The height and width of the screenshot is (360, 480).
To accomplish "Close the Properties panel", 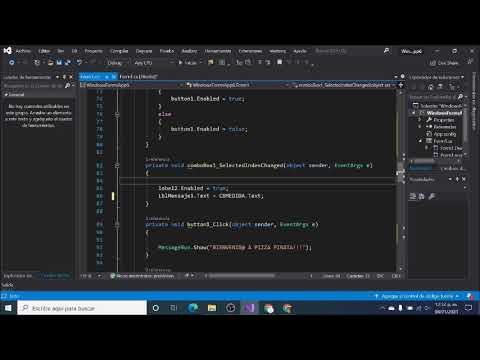I will click(464, 179).
